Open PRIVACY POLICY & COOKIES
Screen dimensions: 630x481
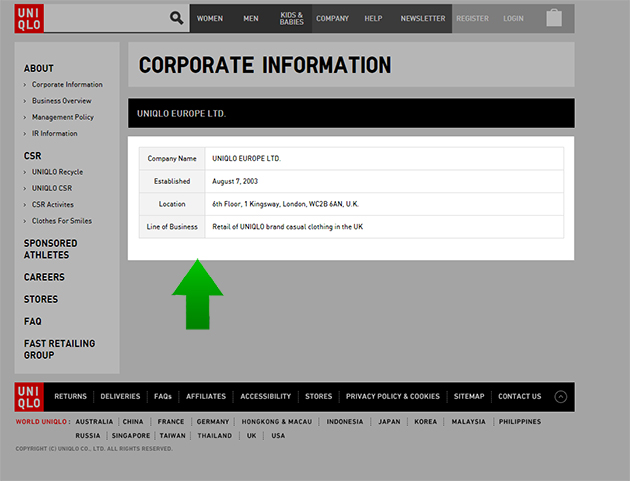point(393,397)
